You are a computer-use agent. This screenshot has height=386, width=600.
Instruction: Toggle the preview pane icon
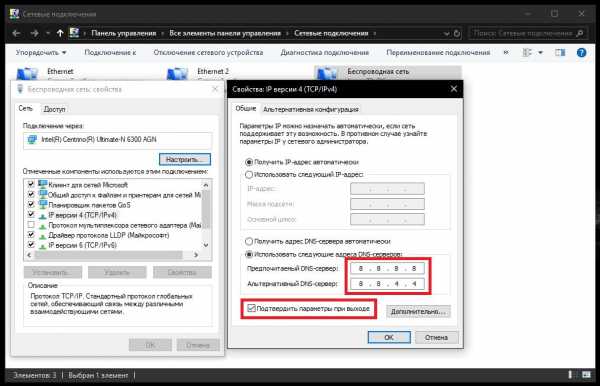pos(560,52)
